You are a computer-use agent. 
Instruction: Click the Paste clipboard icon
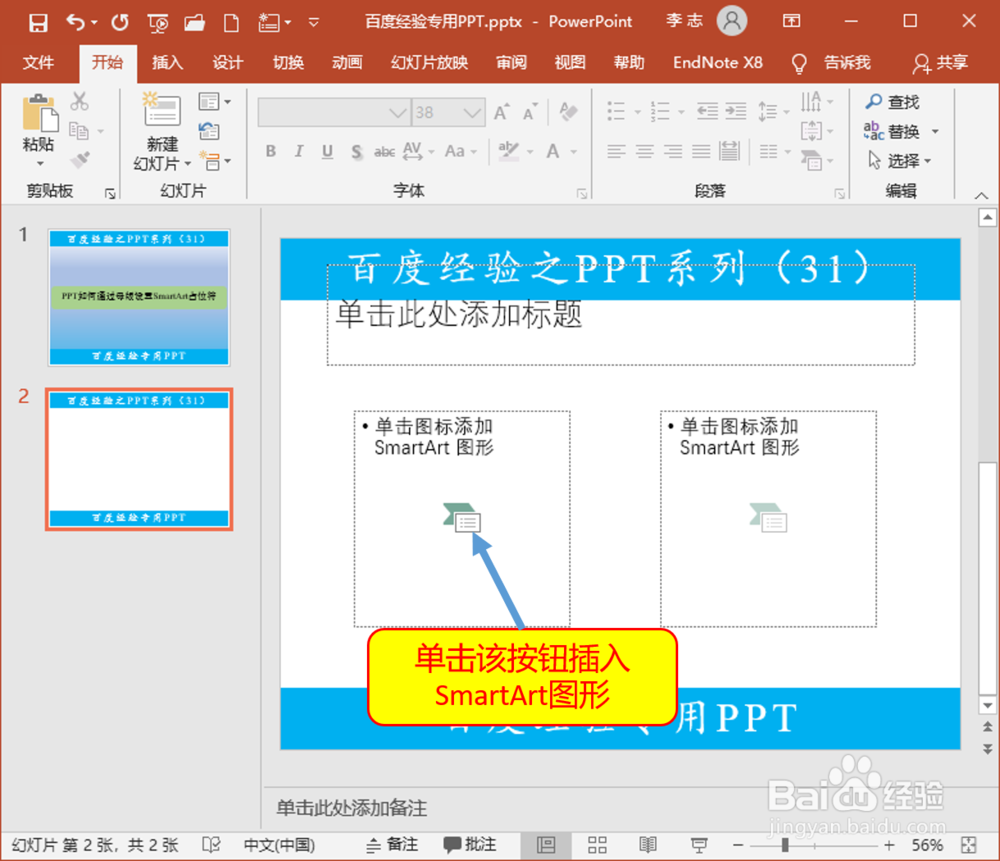40,113
